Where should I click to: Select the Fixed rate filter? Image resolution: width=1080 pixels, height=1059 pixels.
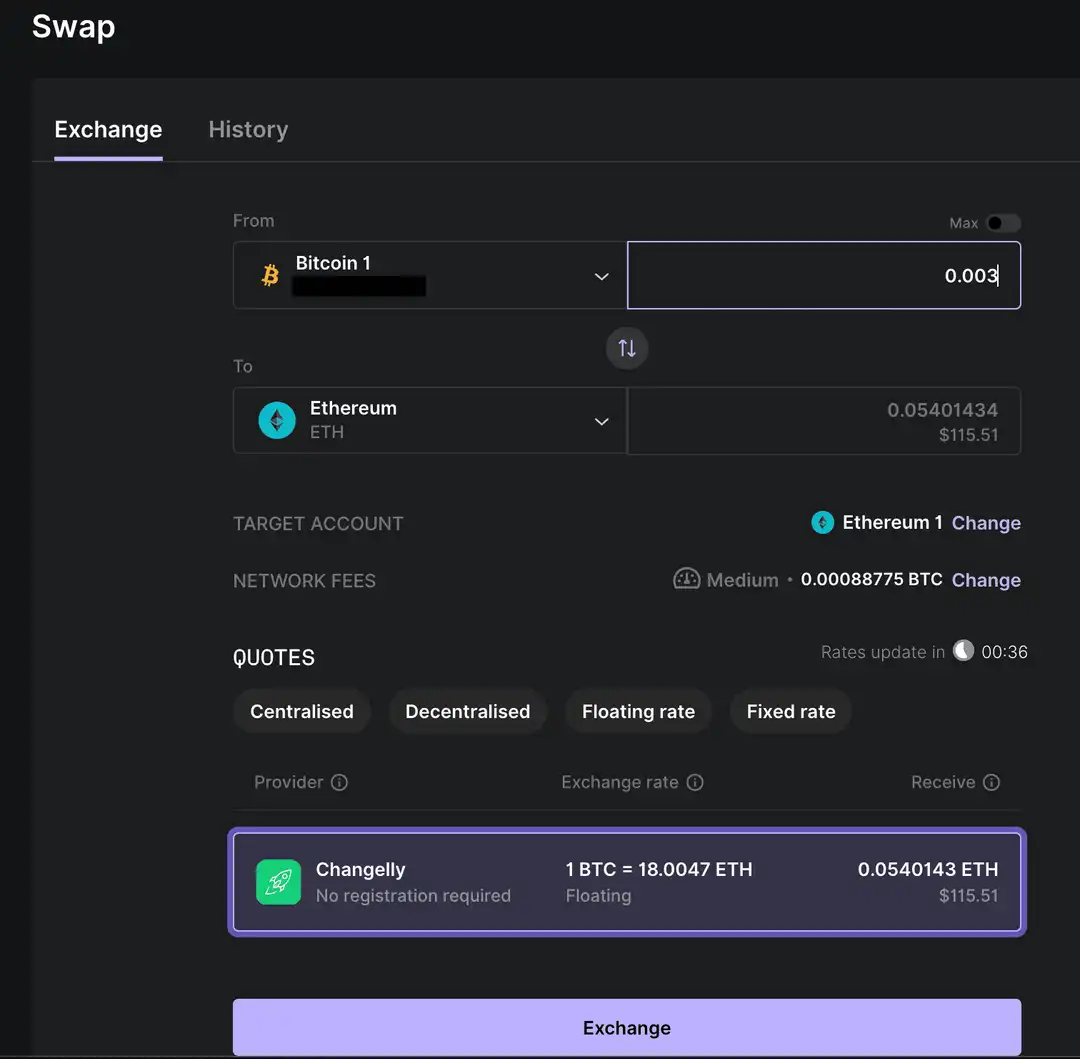790,711
